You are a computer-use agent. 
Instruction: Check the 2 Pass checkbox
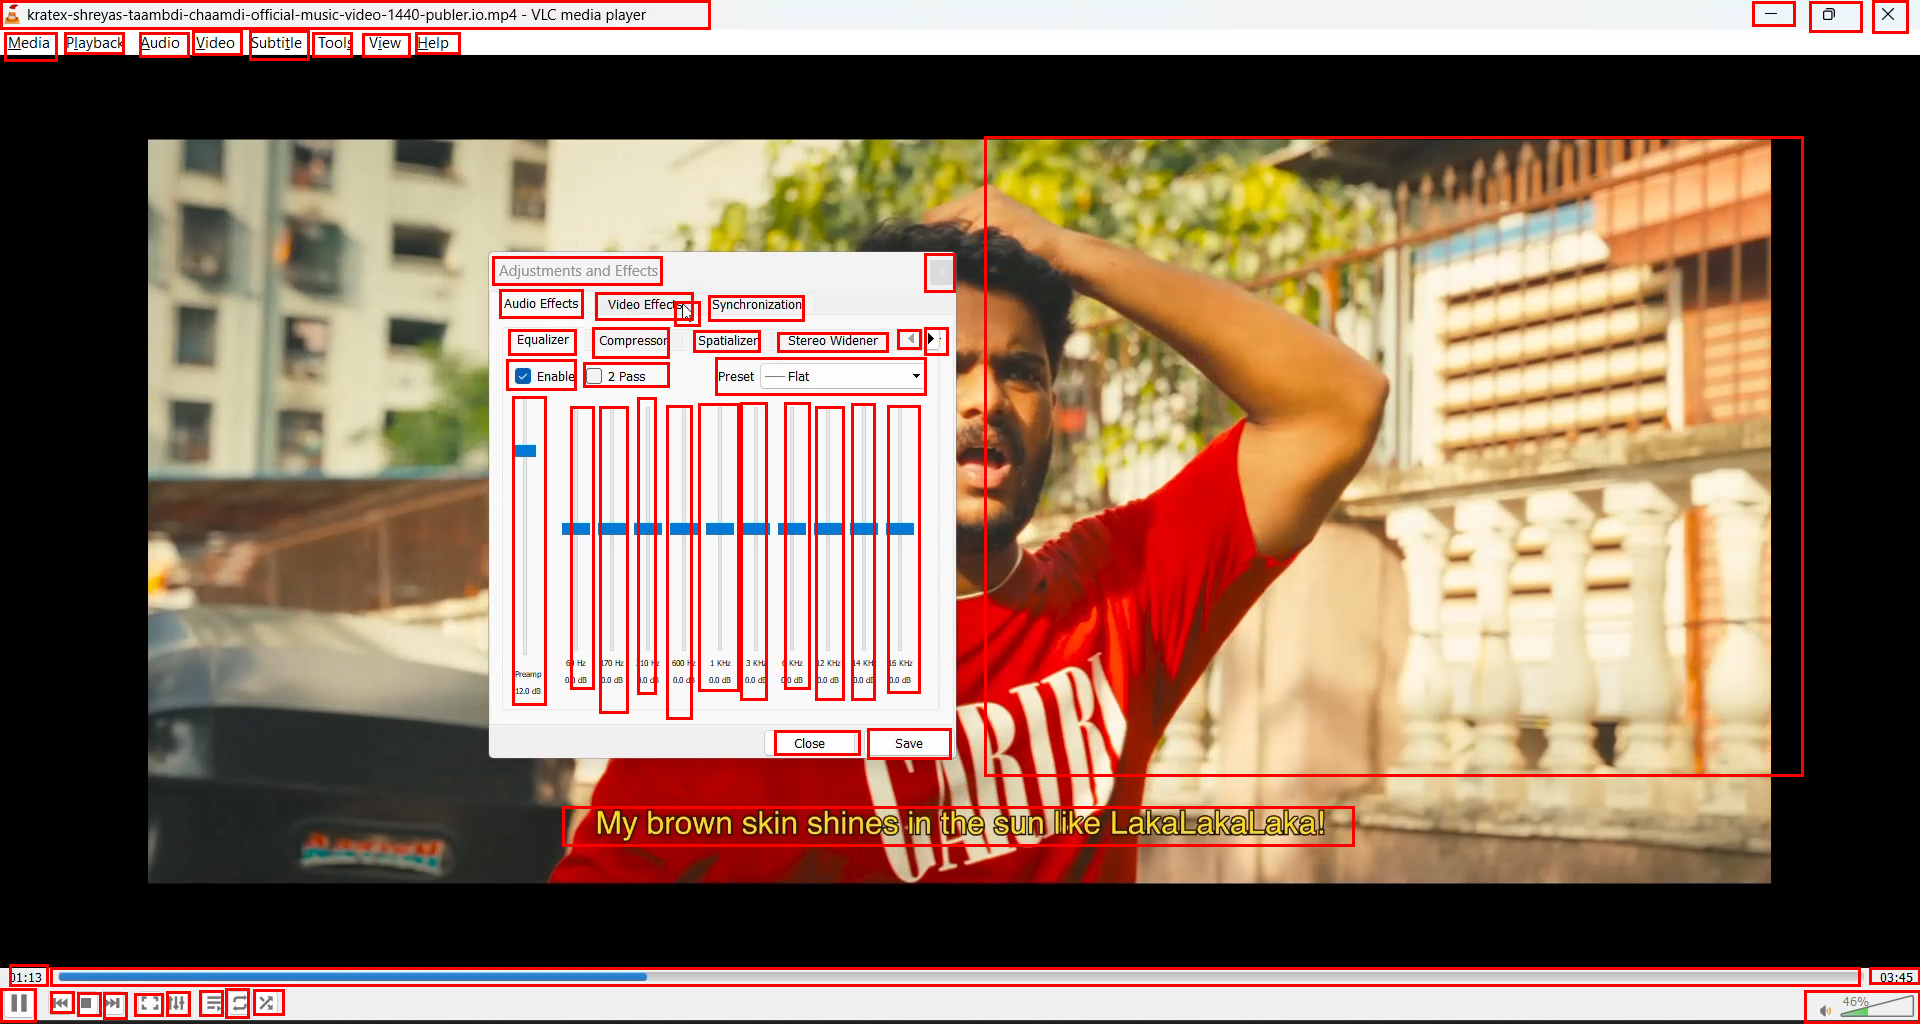(x=595, y=376)
